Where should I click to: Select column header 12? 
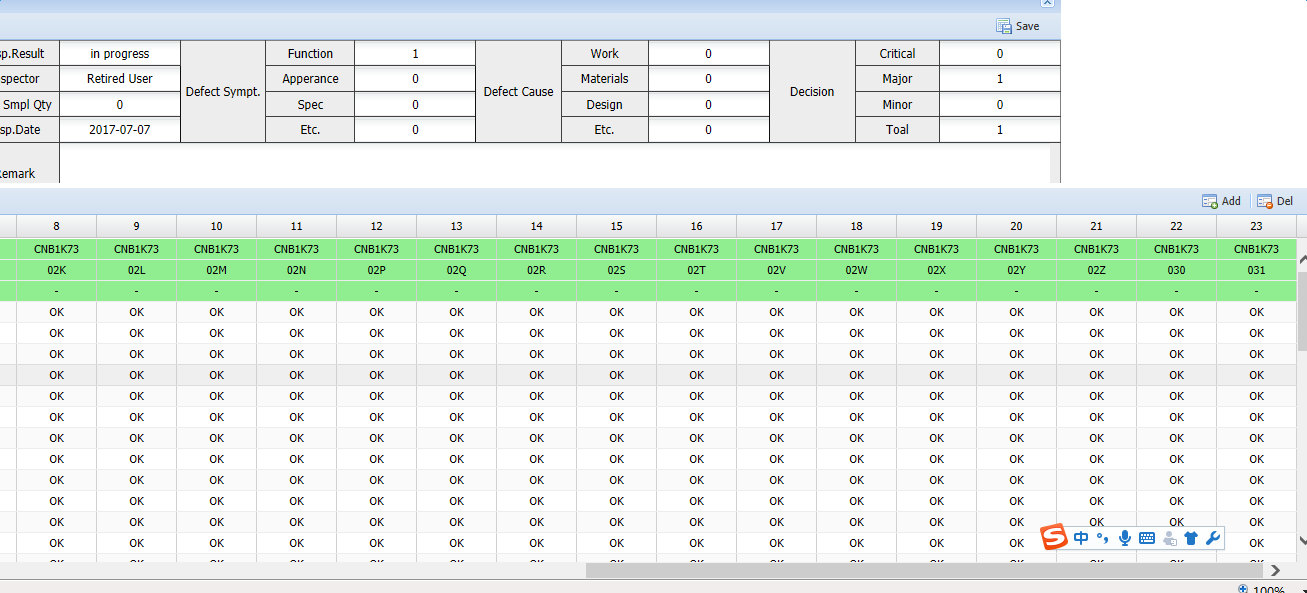[x=376, y=226]
